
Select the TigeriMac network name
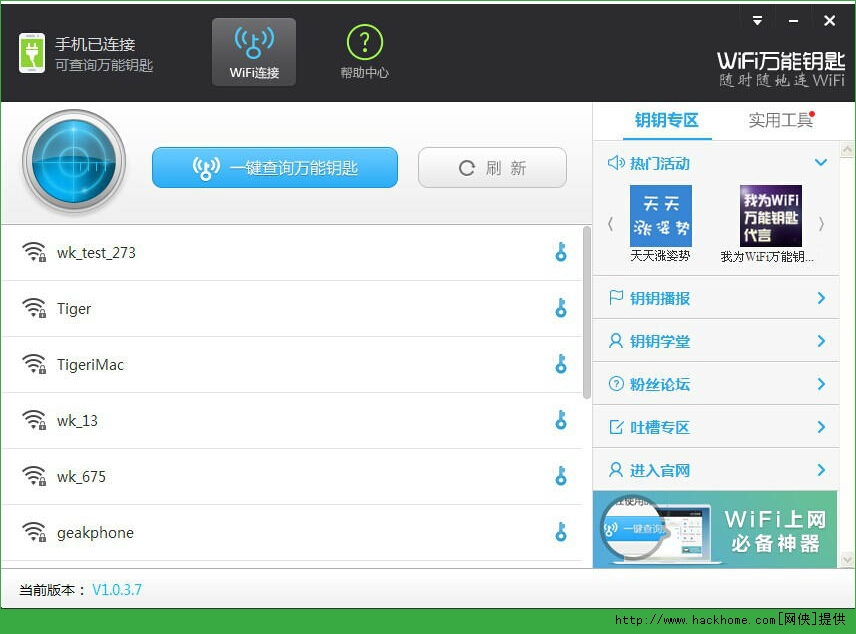click(x=90, y=365)
